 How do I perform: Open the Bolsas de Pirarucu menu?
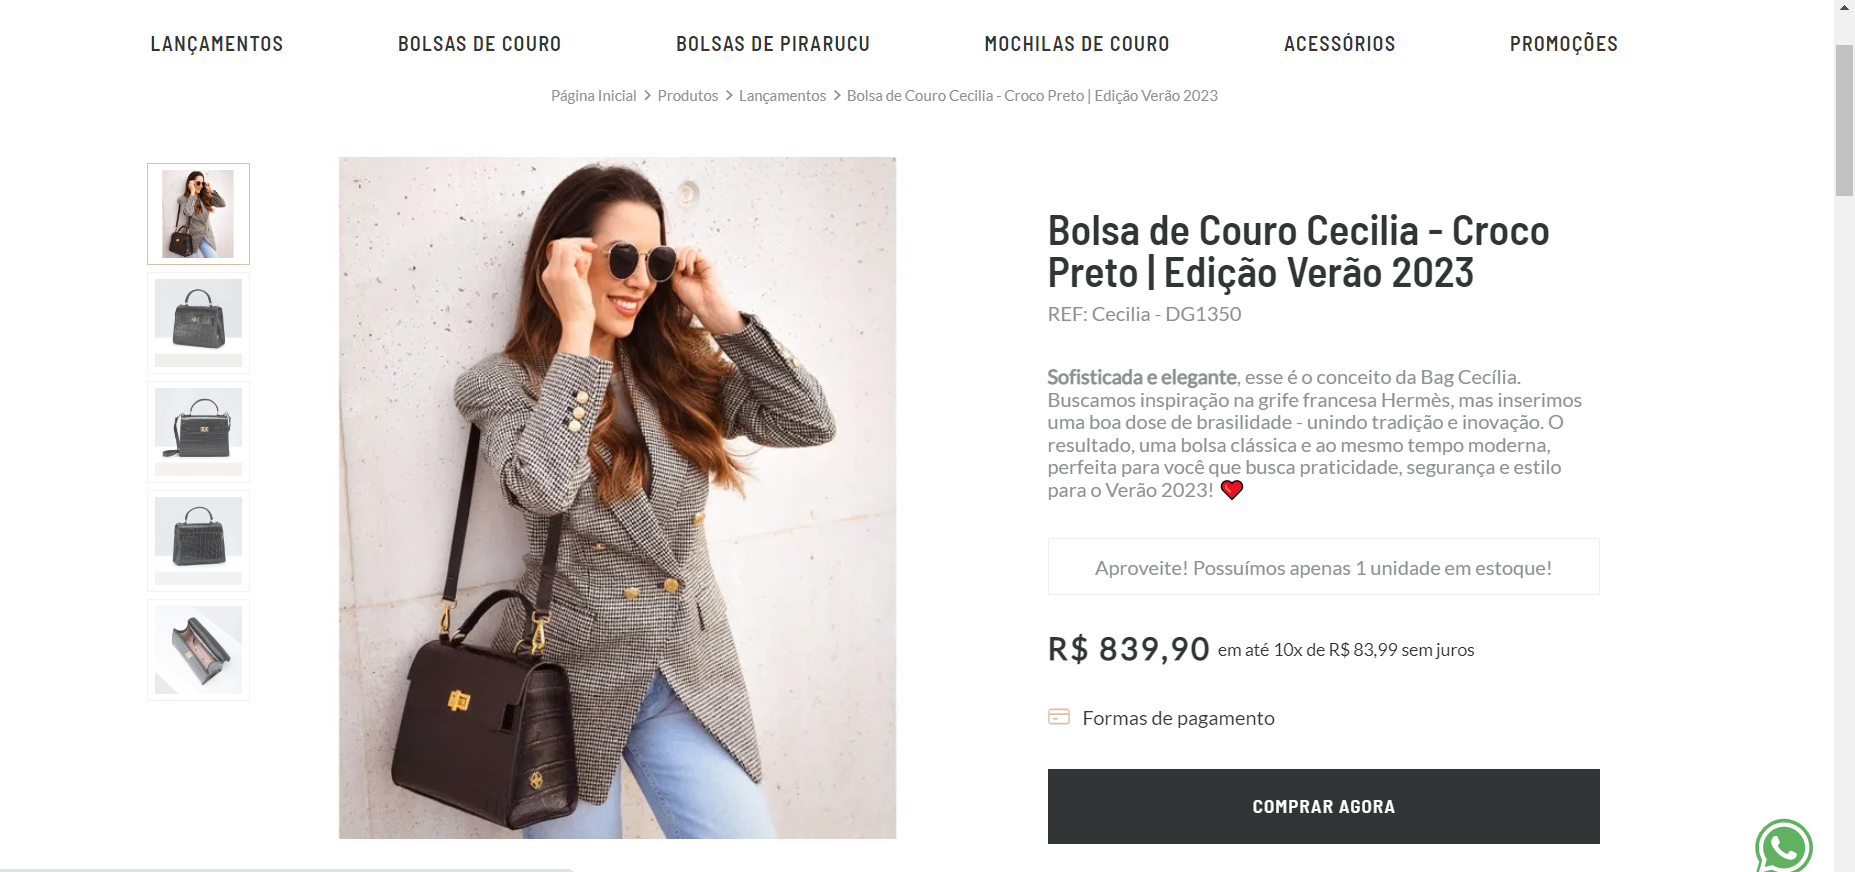773,44
